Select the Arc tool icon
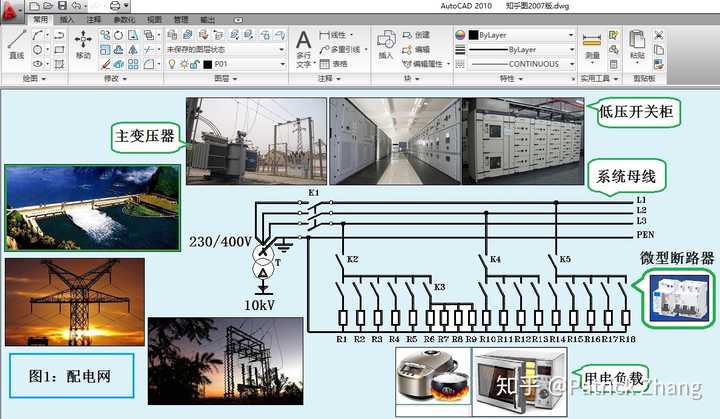720x419 pixels. (38, 35)
